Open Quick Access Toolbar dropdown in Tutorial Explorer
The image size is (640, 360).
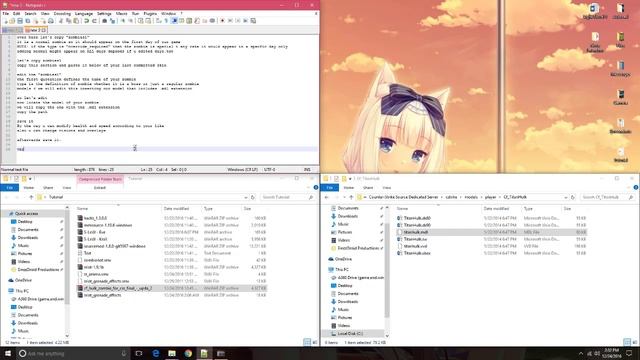pyautogui.click(x=30, y=179)
